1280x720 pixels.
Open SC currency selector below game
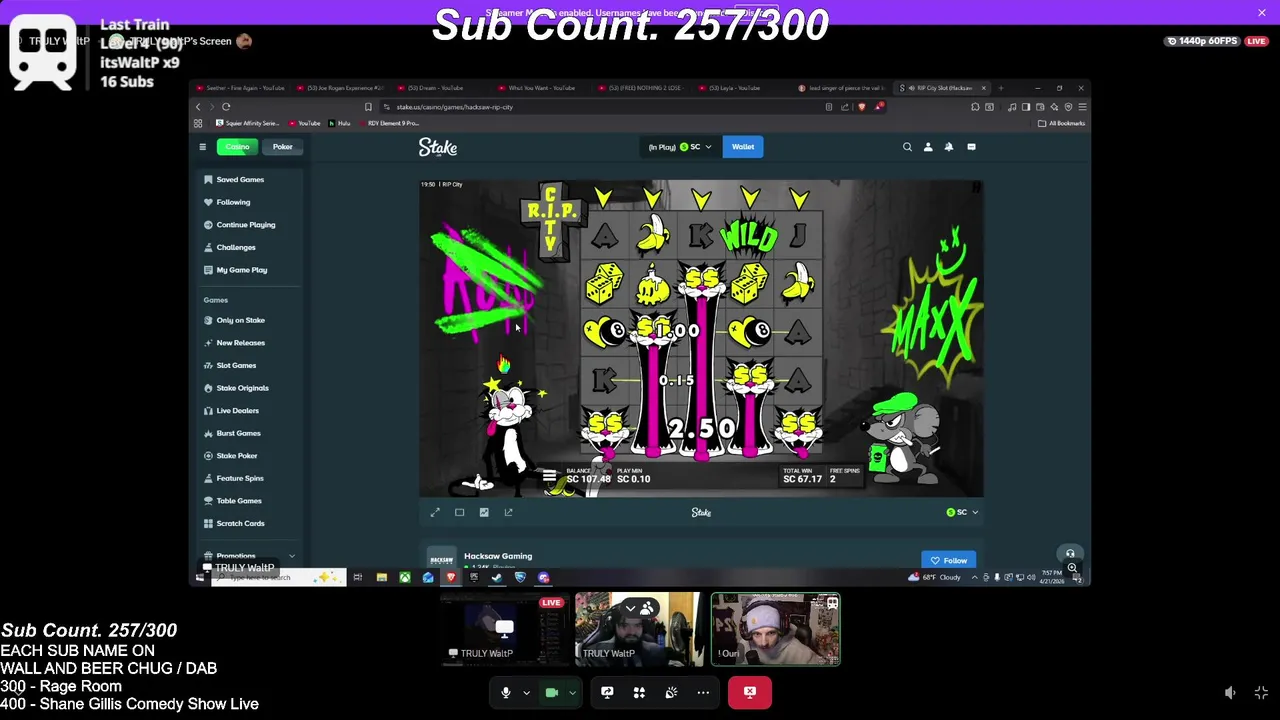[x=962, y=512]
